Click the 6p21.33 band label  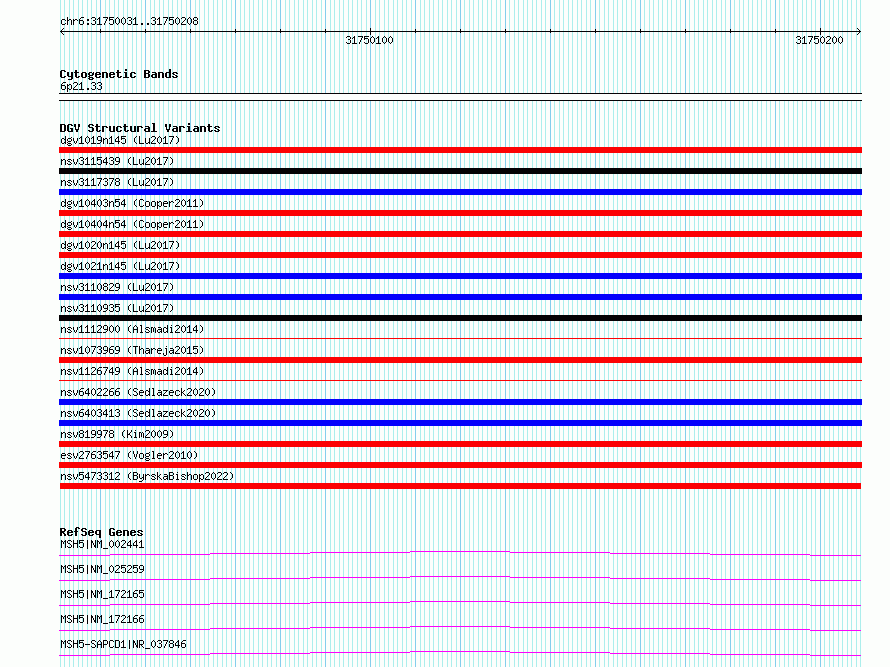(81, 86)
